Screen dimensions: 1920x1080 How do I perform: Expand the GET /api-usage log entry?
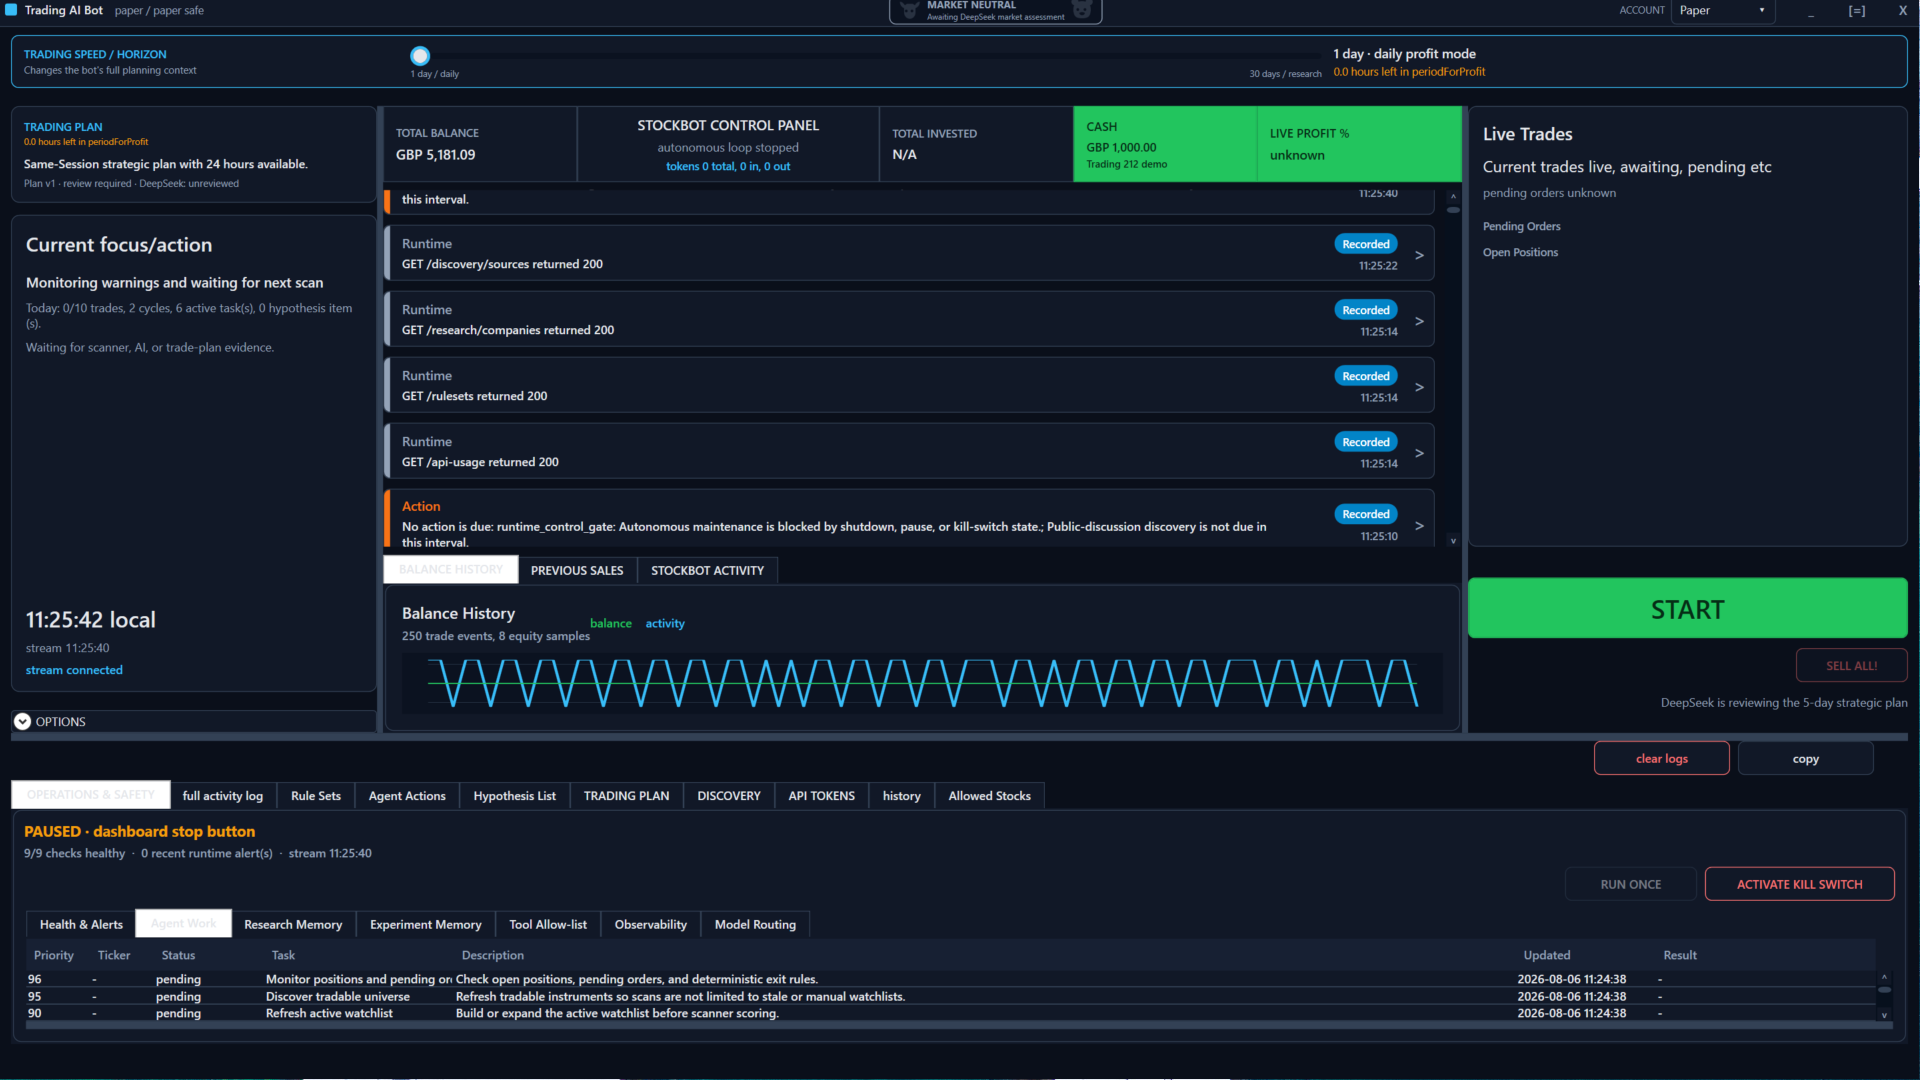(1419, 453)
